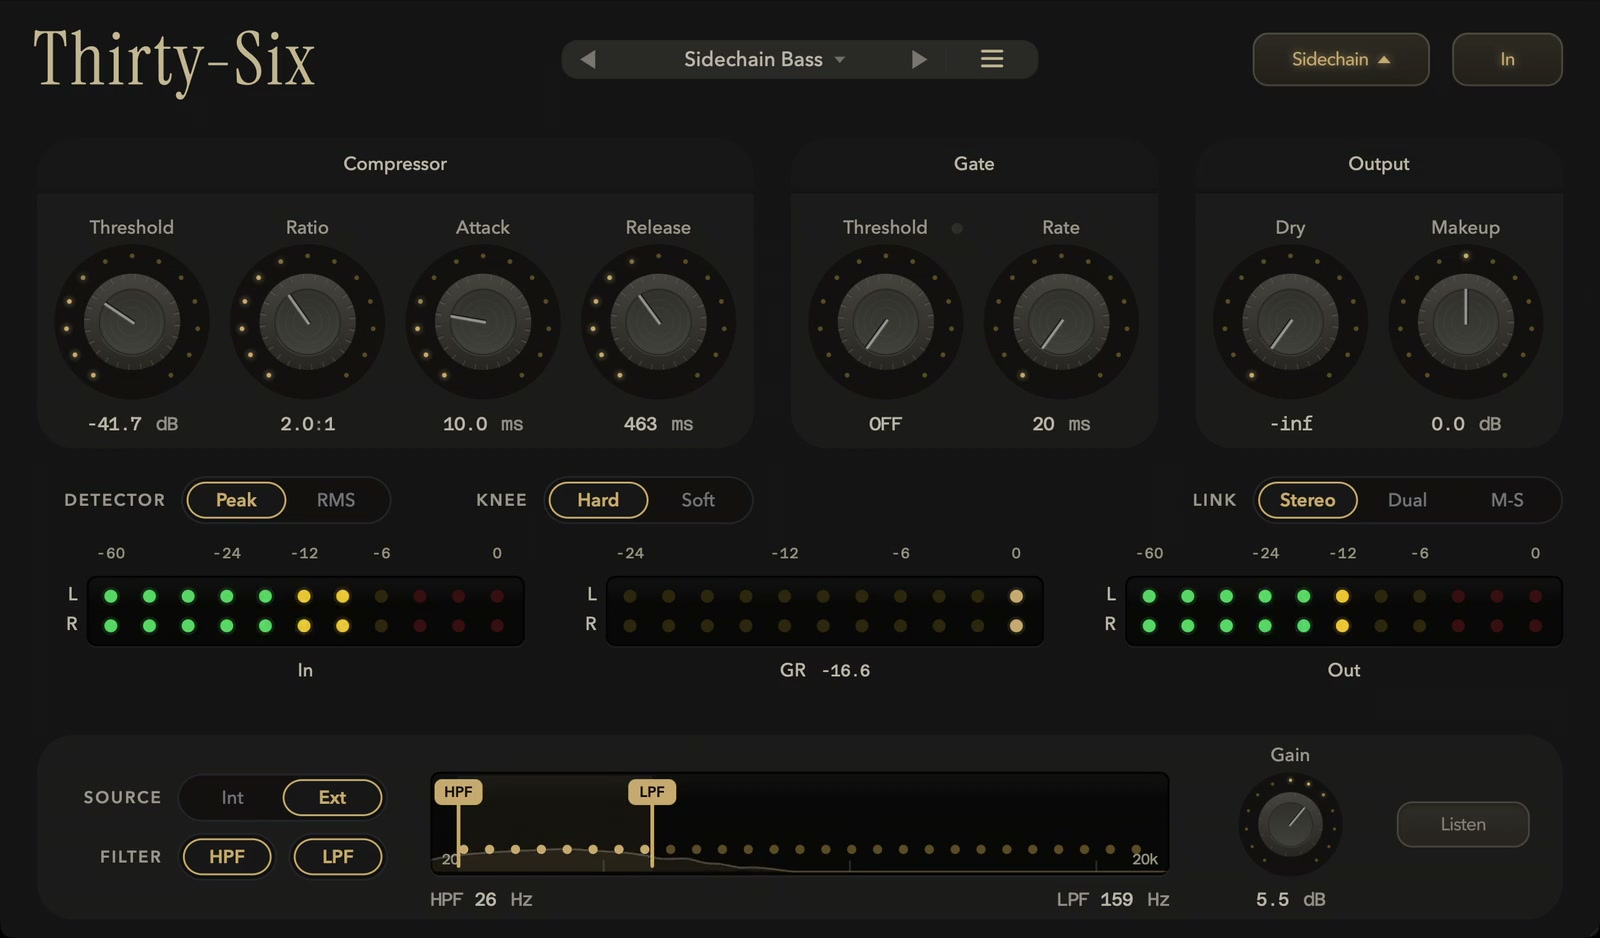Viewport: 1600px width, 938px height.
Task: Click the 20 ms rate value
Action: point(1061,424)
